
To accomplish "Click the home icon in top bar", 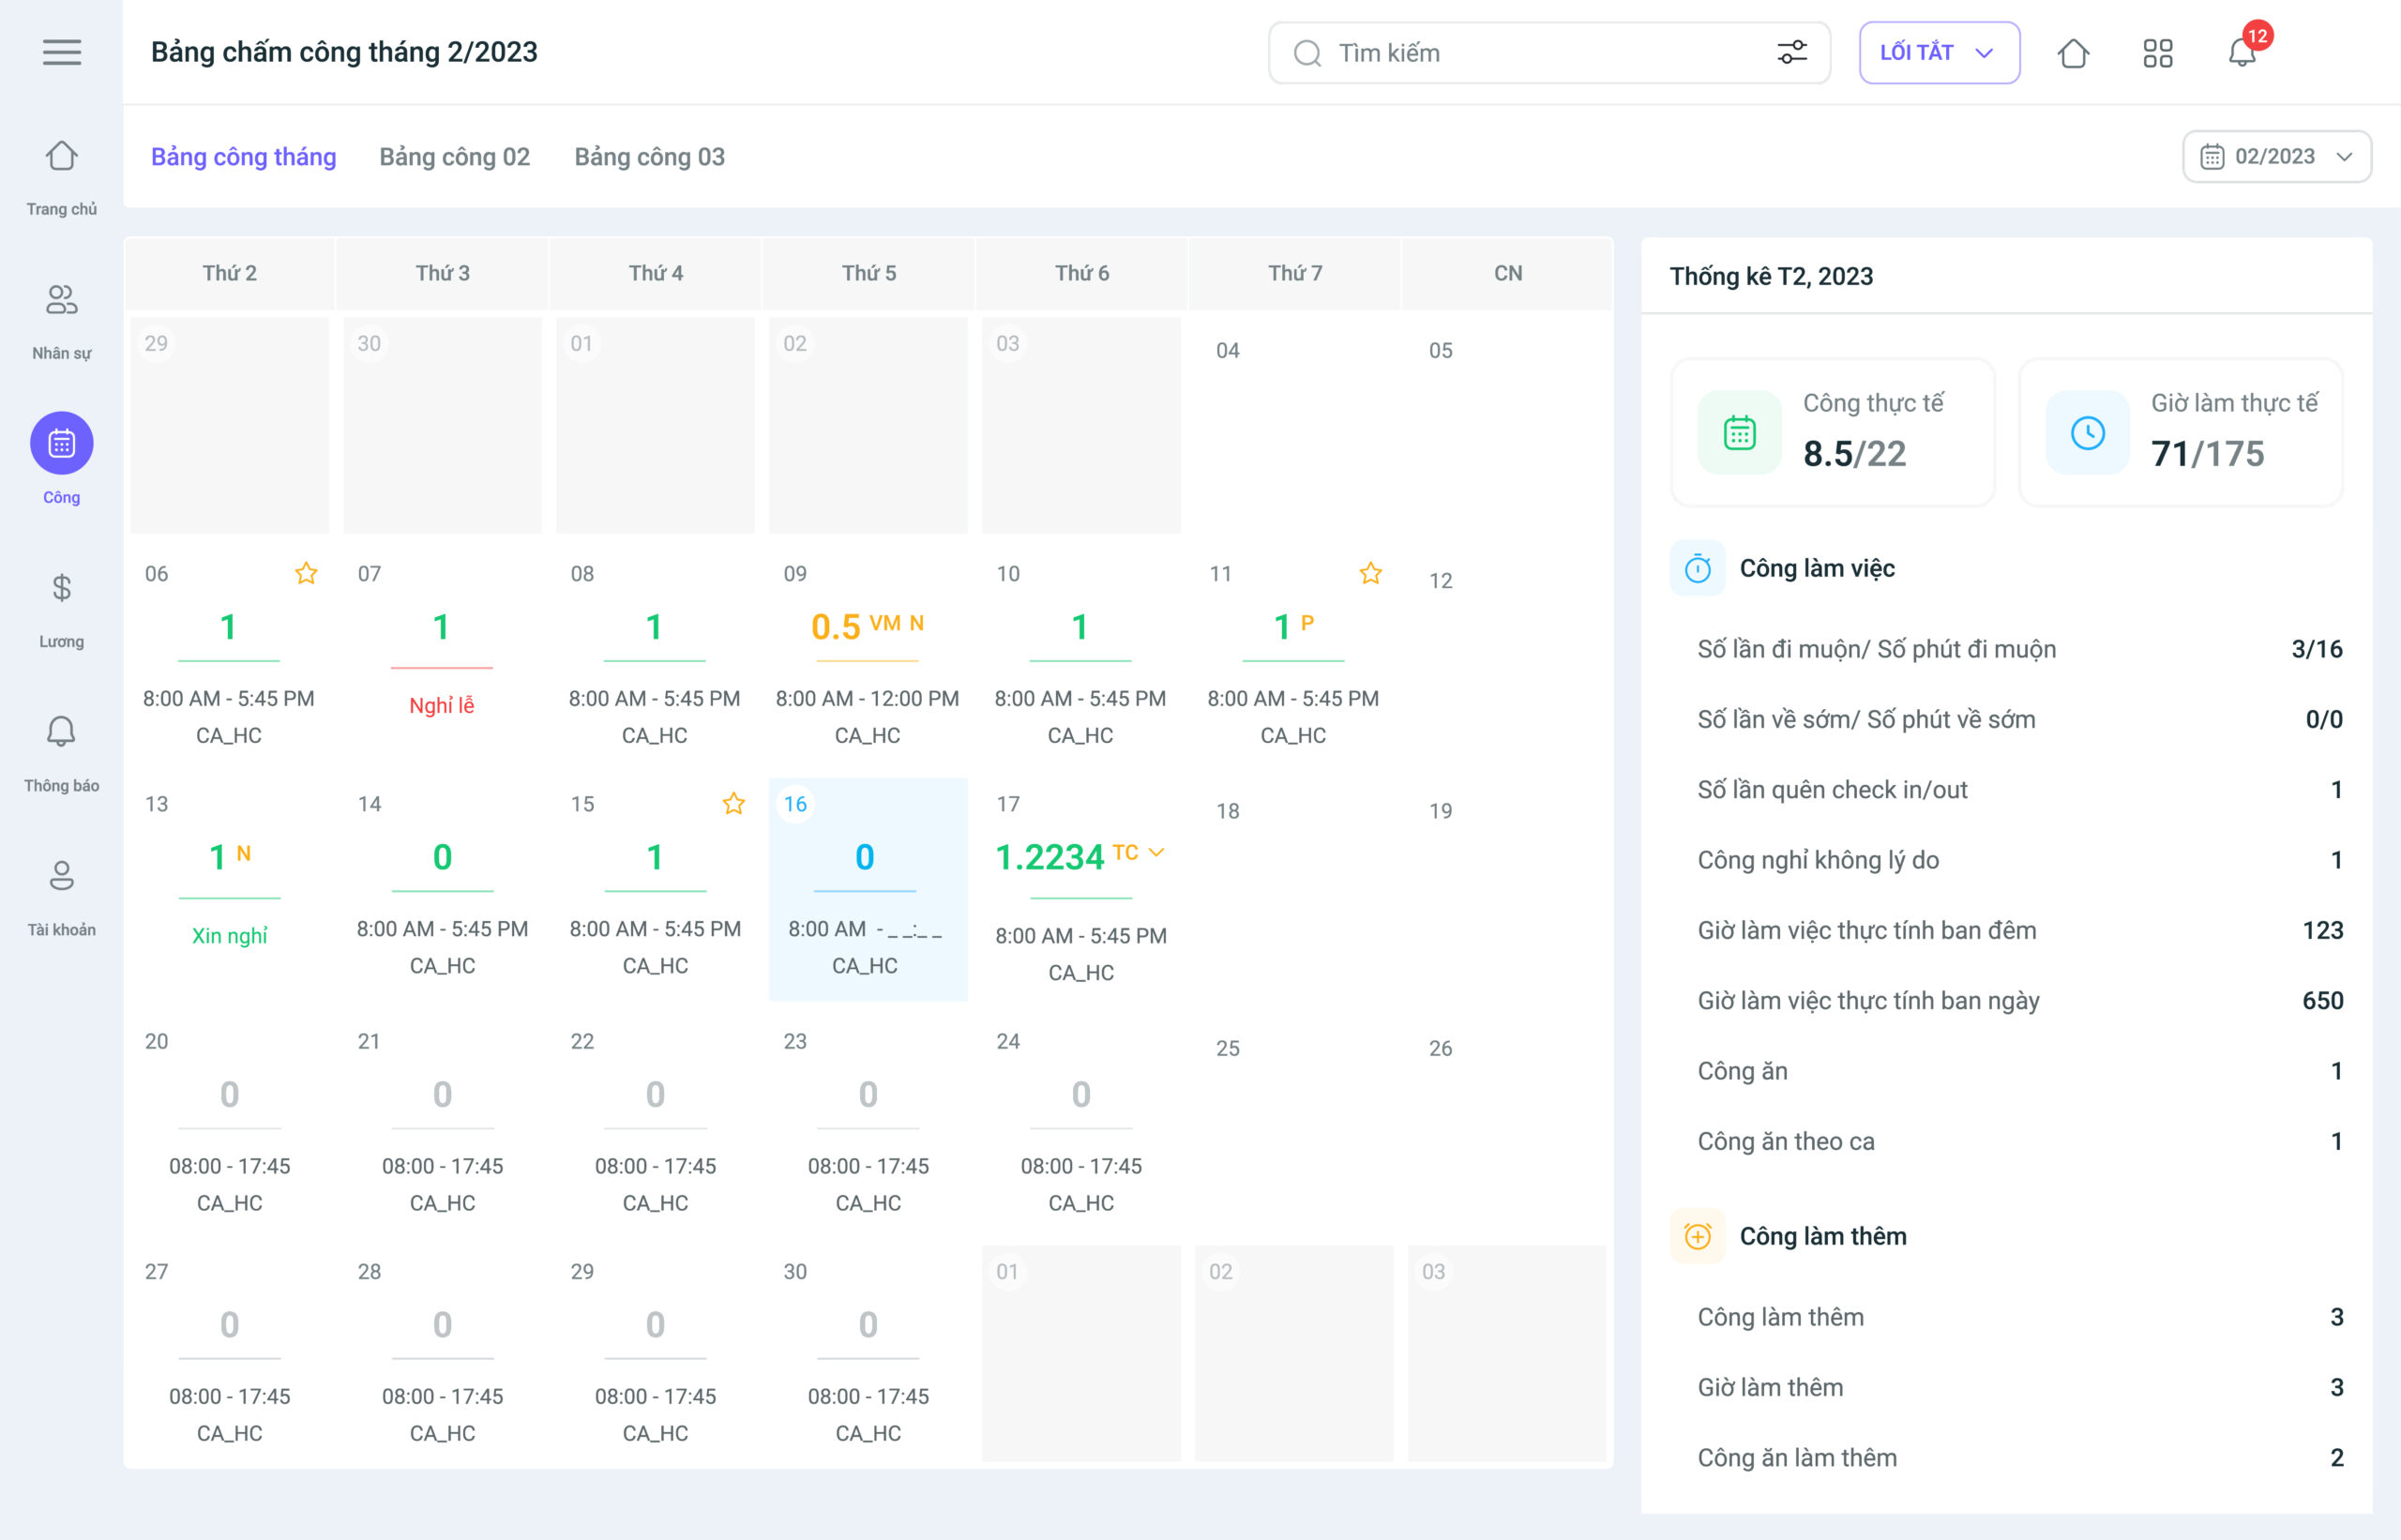I will (2073, 53).
